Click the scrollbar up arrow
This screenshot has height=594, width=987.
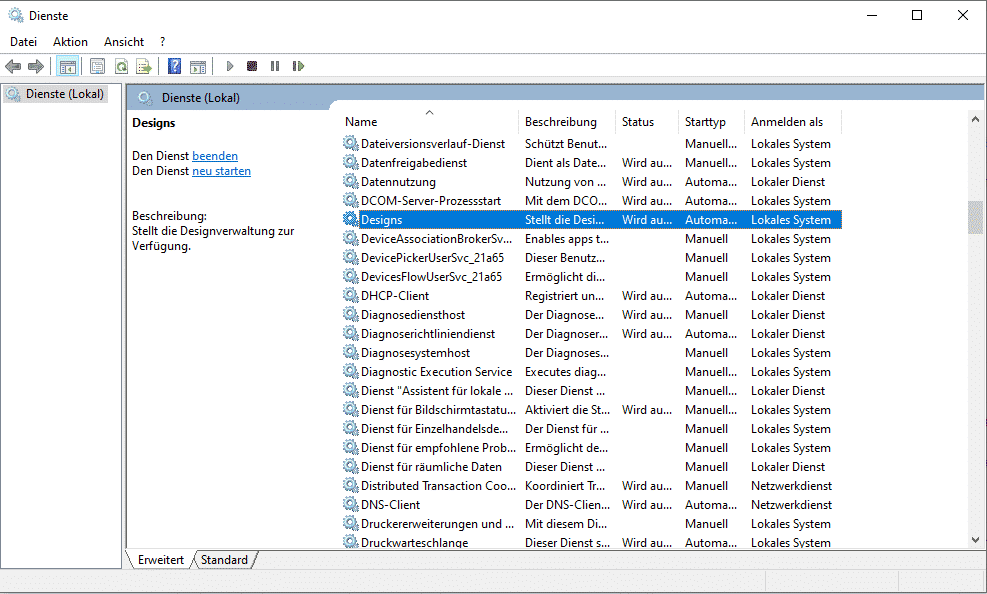(x=975, y=119)
